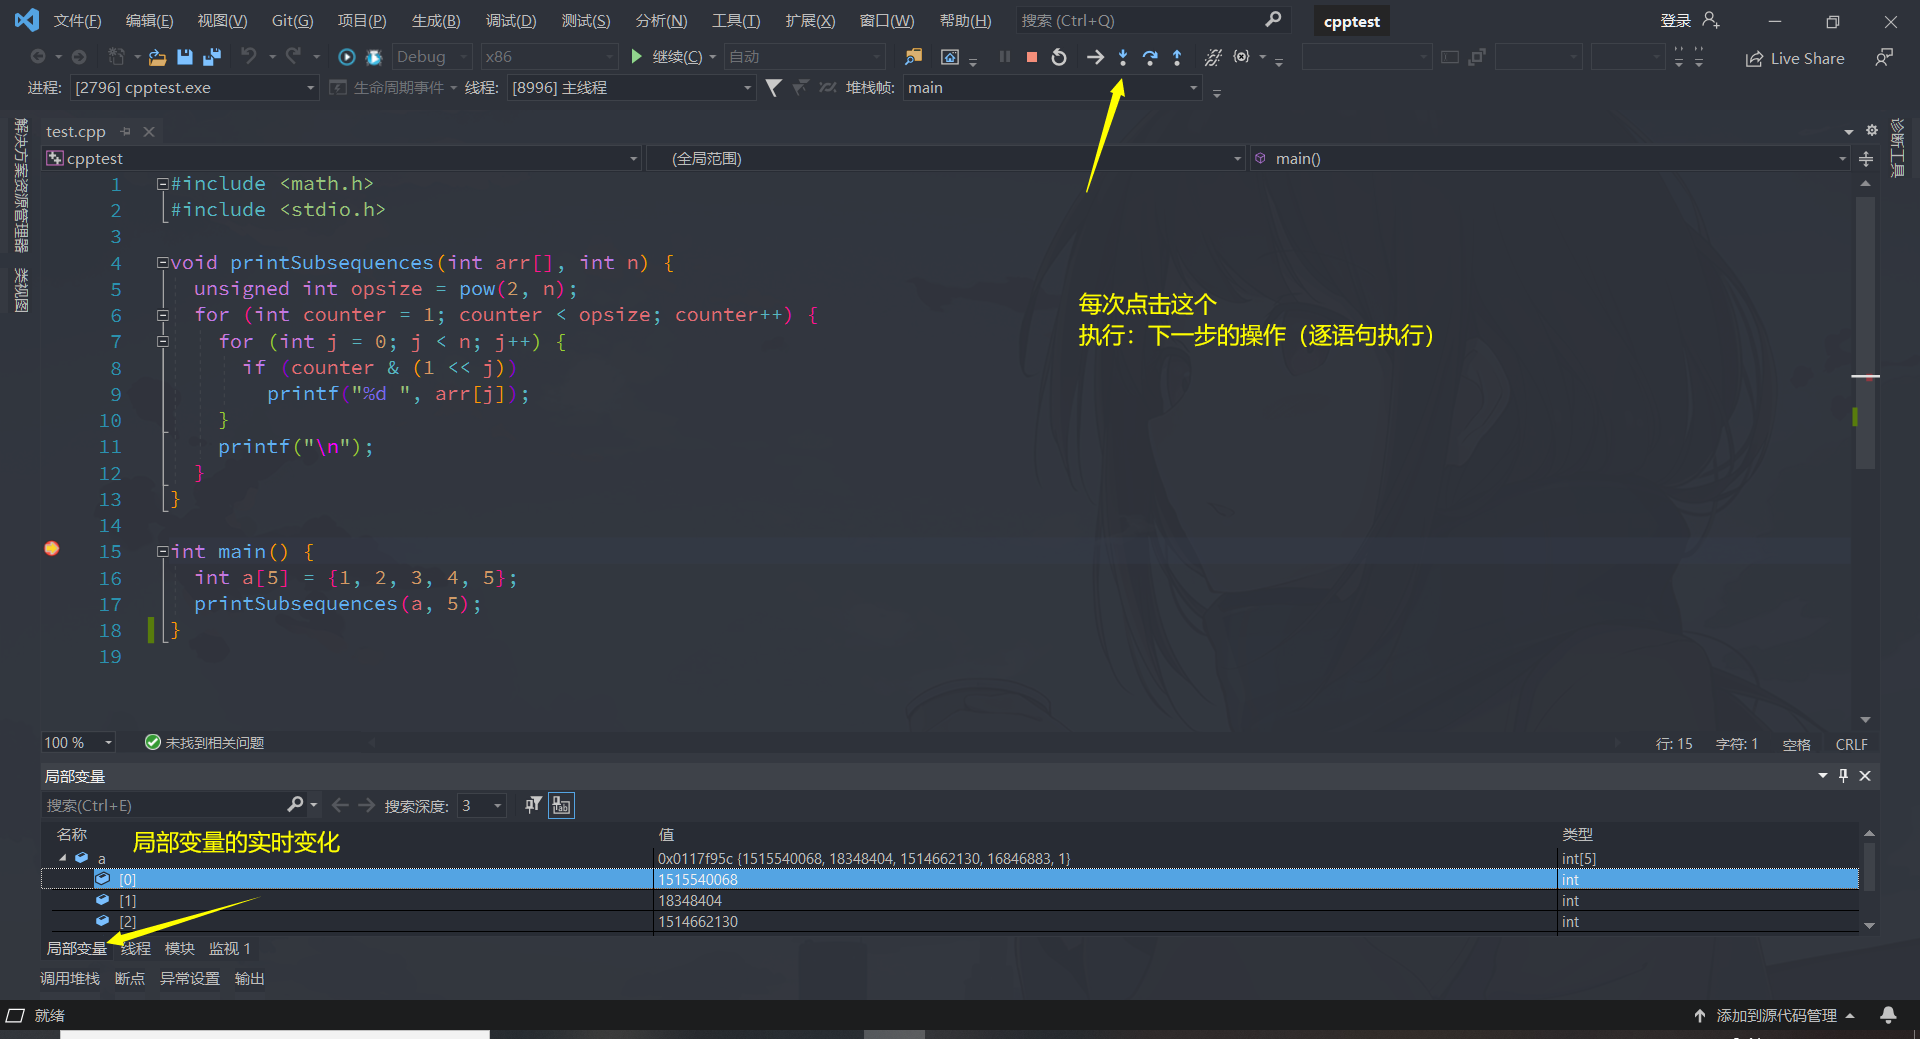The height and width of the screenshot is (1039, 1920).
Task: Collapse the inner for loop at line 7
Action: click(162, 341)
